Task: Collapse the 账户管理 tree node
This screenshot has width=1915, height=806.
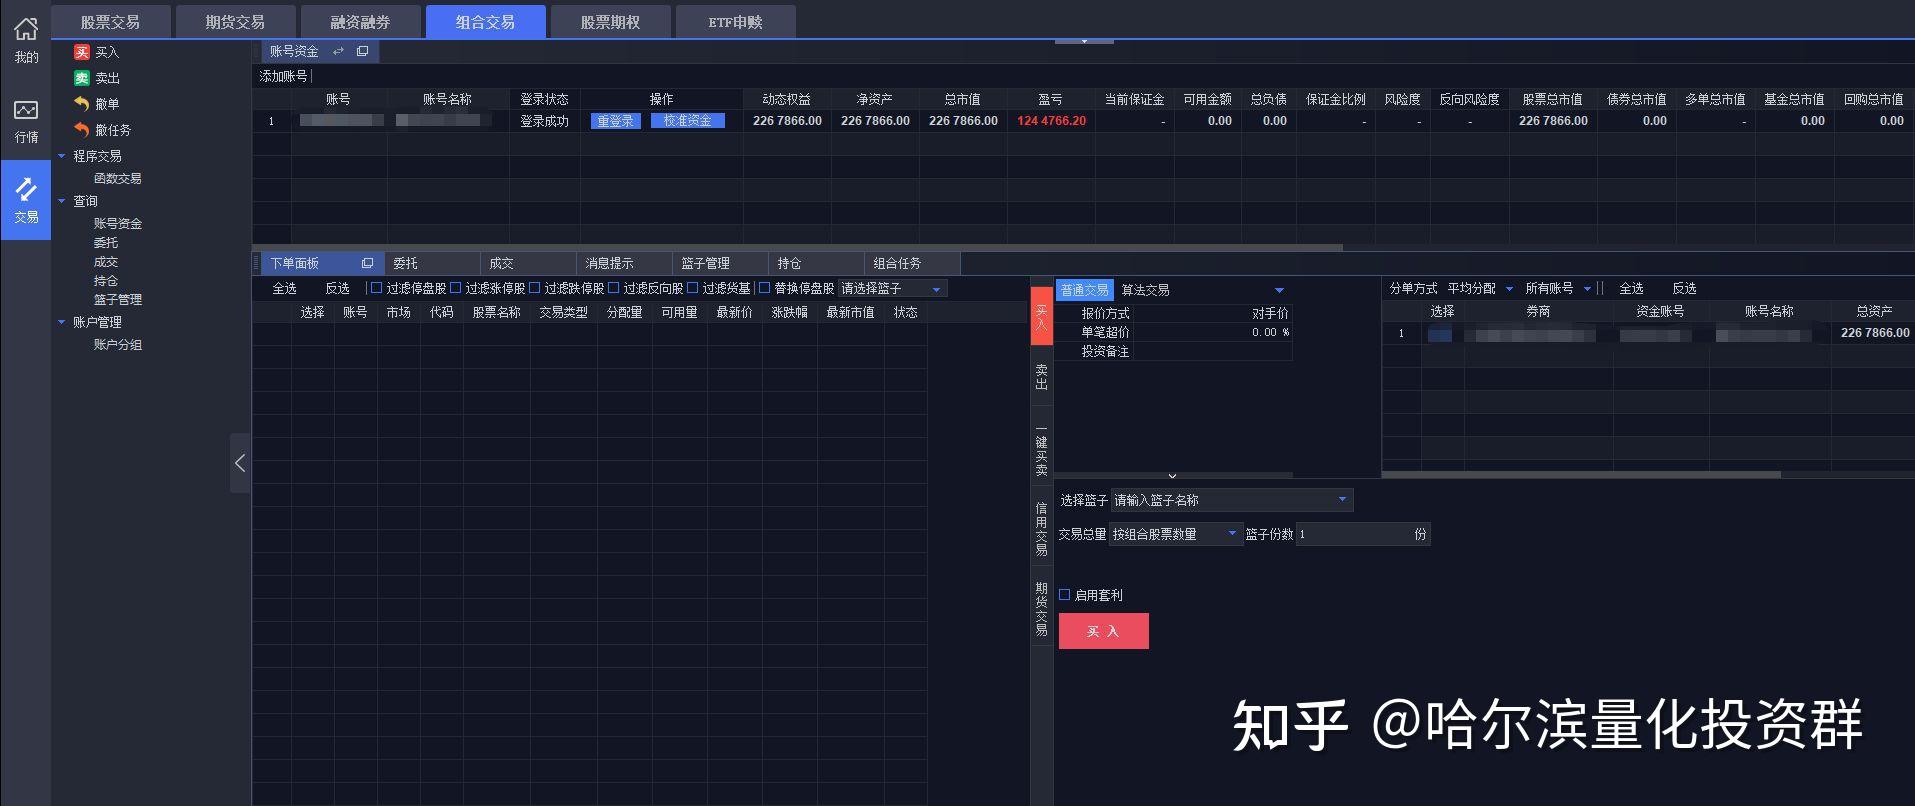Action: pyautogui.click(x=62, y=322)
